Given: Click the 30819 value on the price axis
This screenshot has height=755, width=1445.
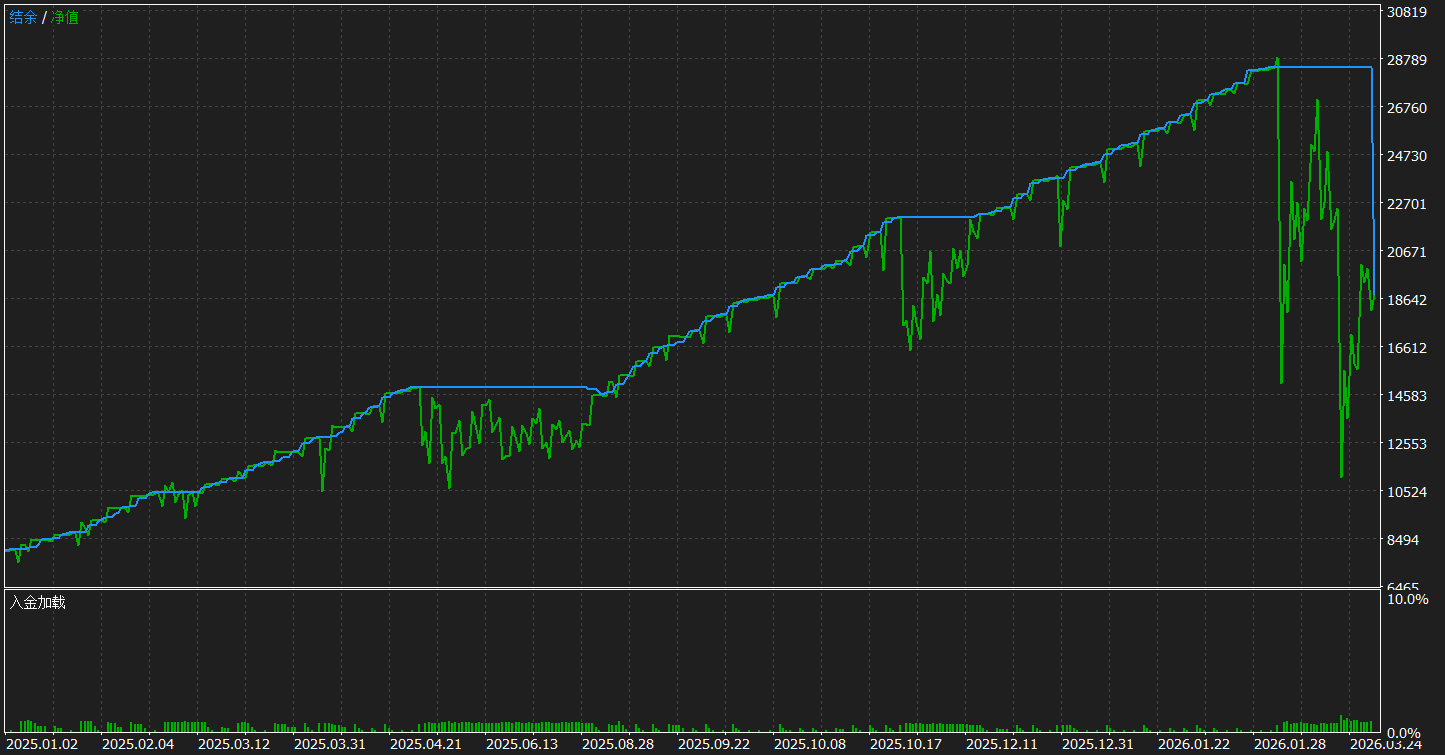Looking at the screenshot, I should click(1407, 12).
